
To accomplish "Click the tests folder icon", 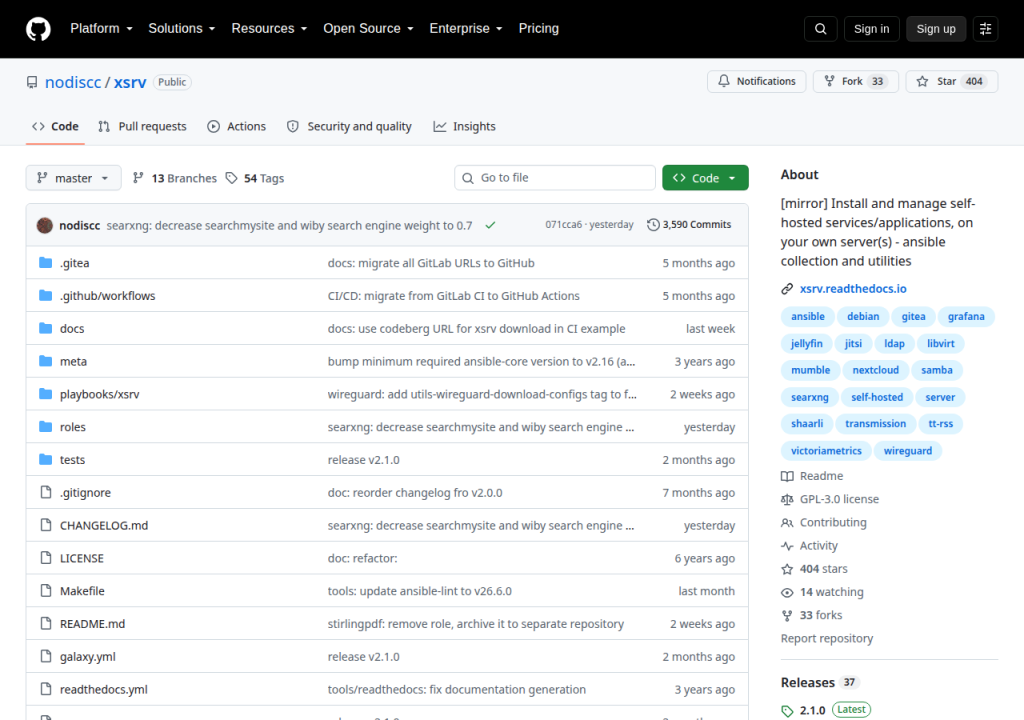I will 45,459.
